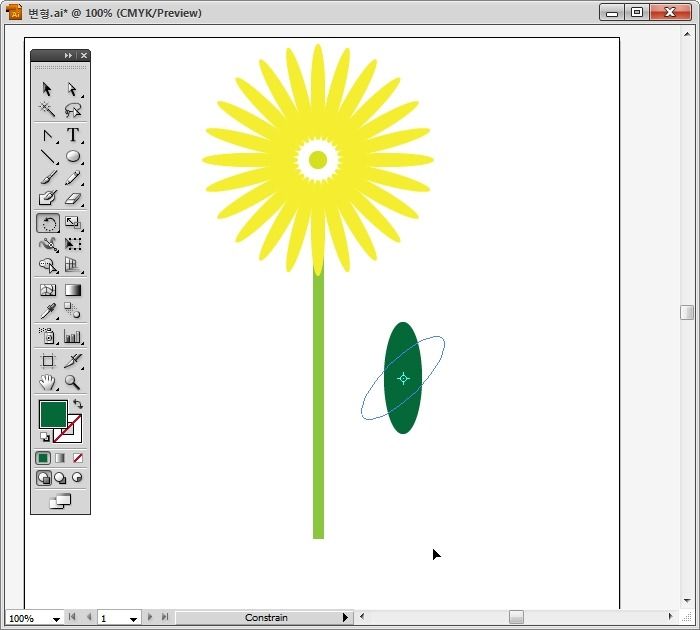
Task: Select the Perspective Grid tool
Action: coord(72,266)
